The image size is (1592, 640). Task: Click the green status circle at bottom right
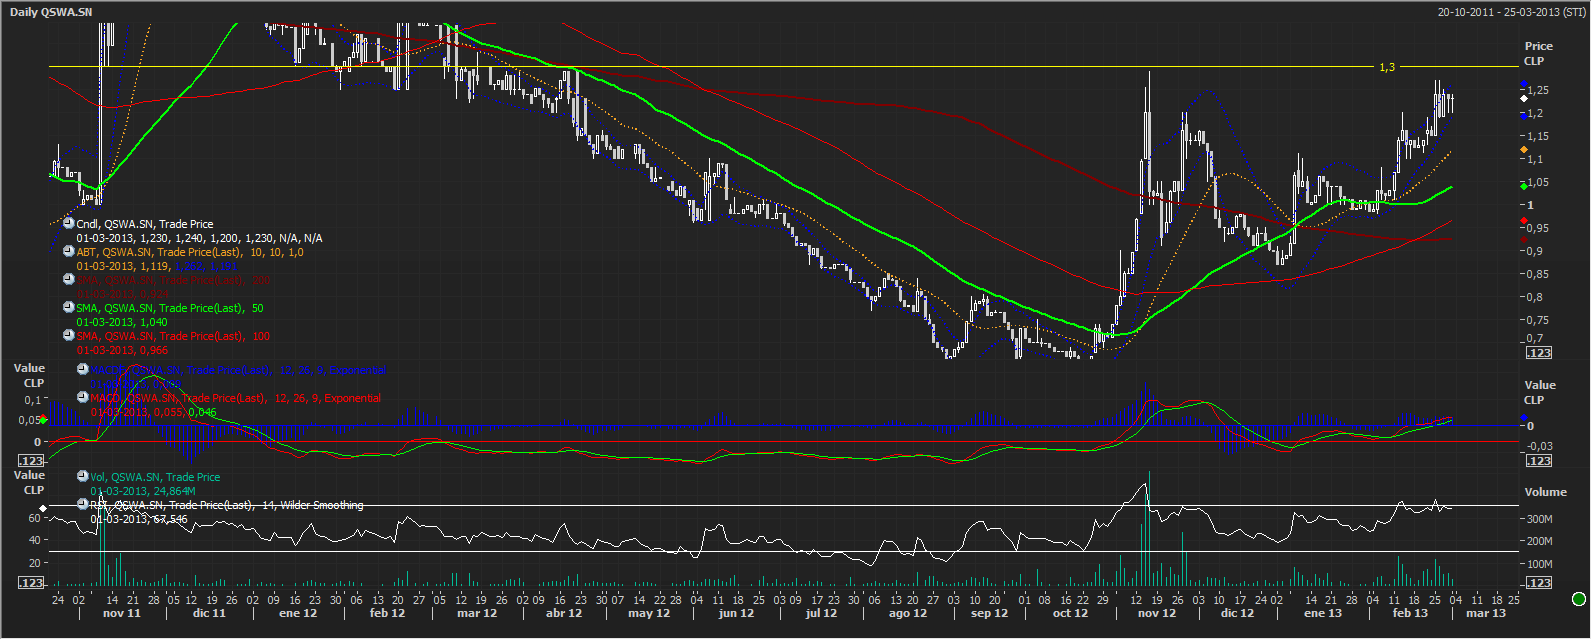pyautogui.click(x=1579, y=600)
